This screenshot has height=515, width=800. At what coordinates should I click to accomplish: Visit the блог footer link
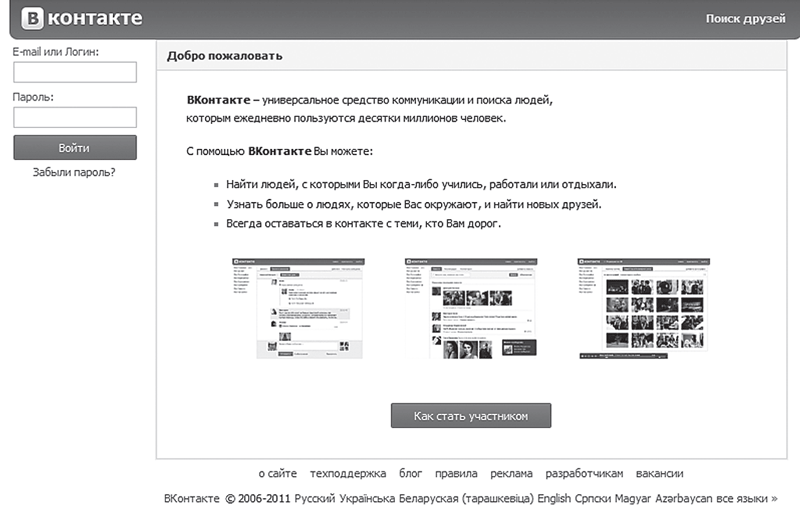tap(411, 474)
